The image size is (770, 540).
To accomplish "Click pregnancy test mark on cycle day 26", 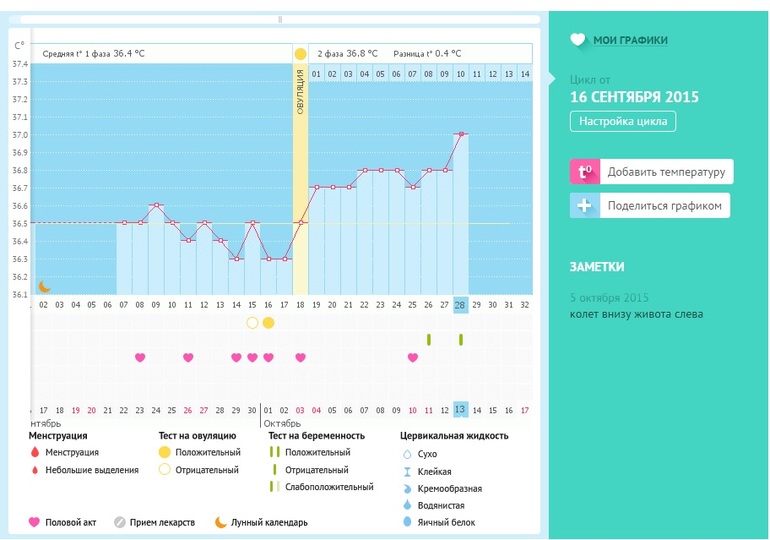I will point(429,340).
